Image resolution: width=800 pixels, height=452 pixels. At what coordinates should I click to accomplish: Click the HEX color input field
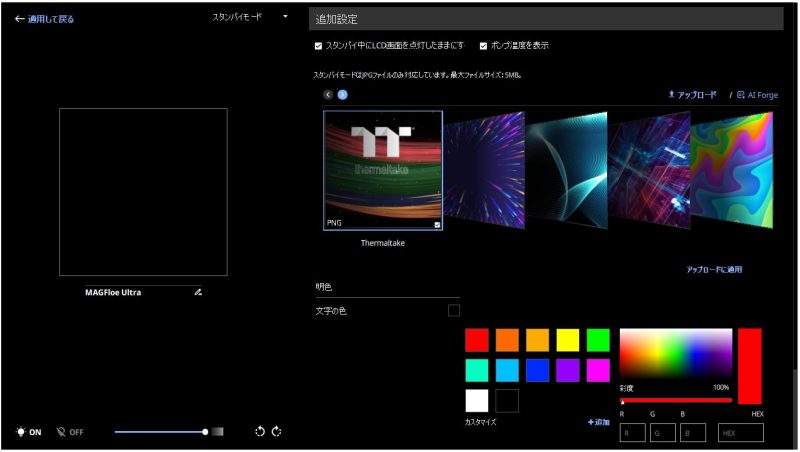pos(741,433)
